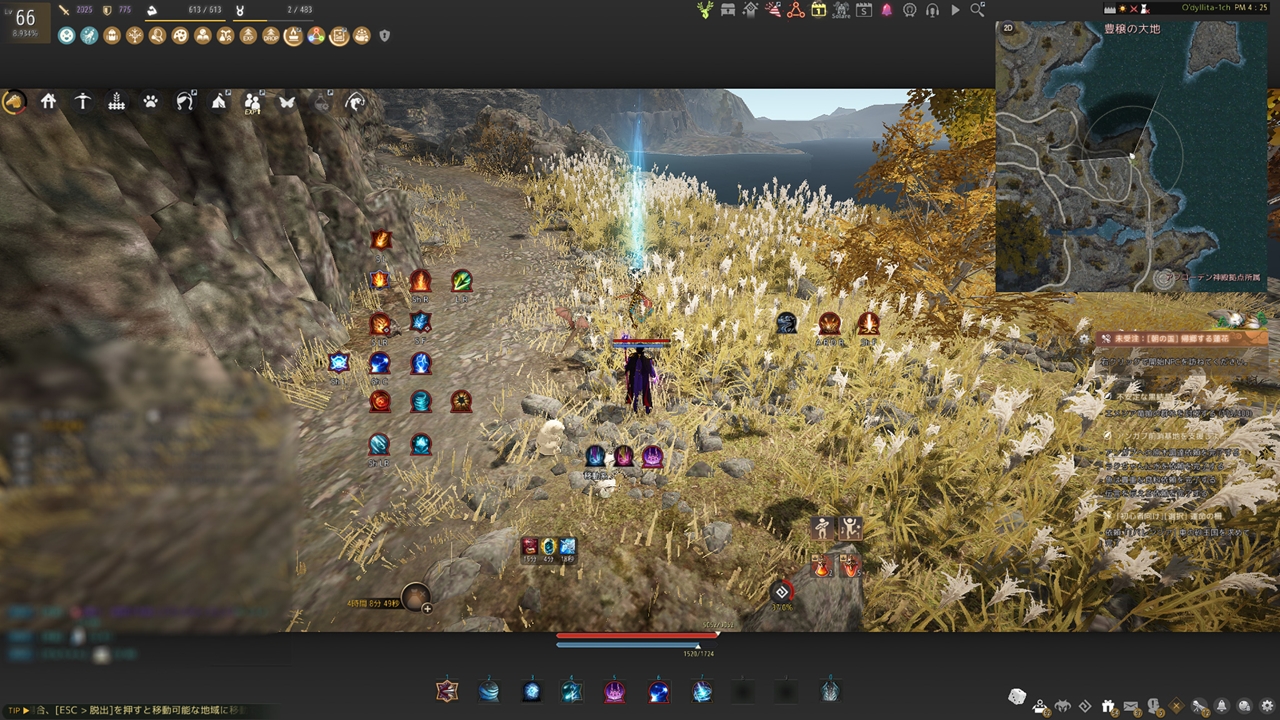The height and width of the screenshot is (720, 1280).
Task: Click the level 66 character panel
Action: pos(25,21)
